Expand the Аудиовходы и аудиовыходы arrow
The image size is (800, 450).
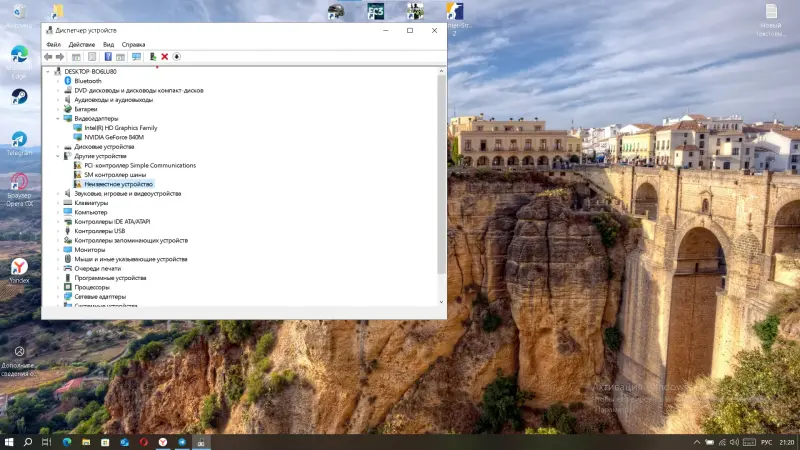coord(58,99)
